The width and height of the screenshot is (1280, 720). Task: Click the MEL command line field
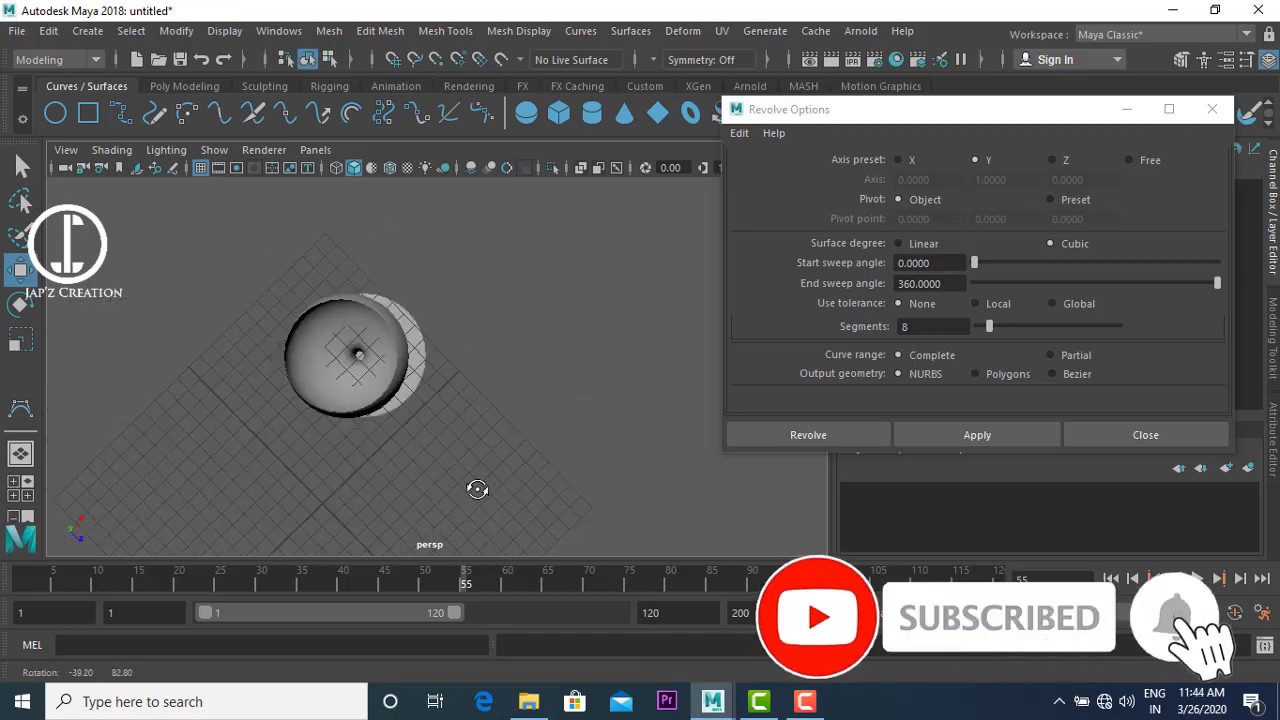(272, 646)
